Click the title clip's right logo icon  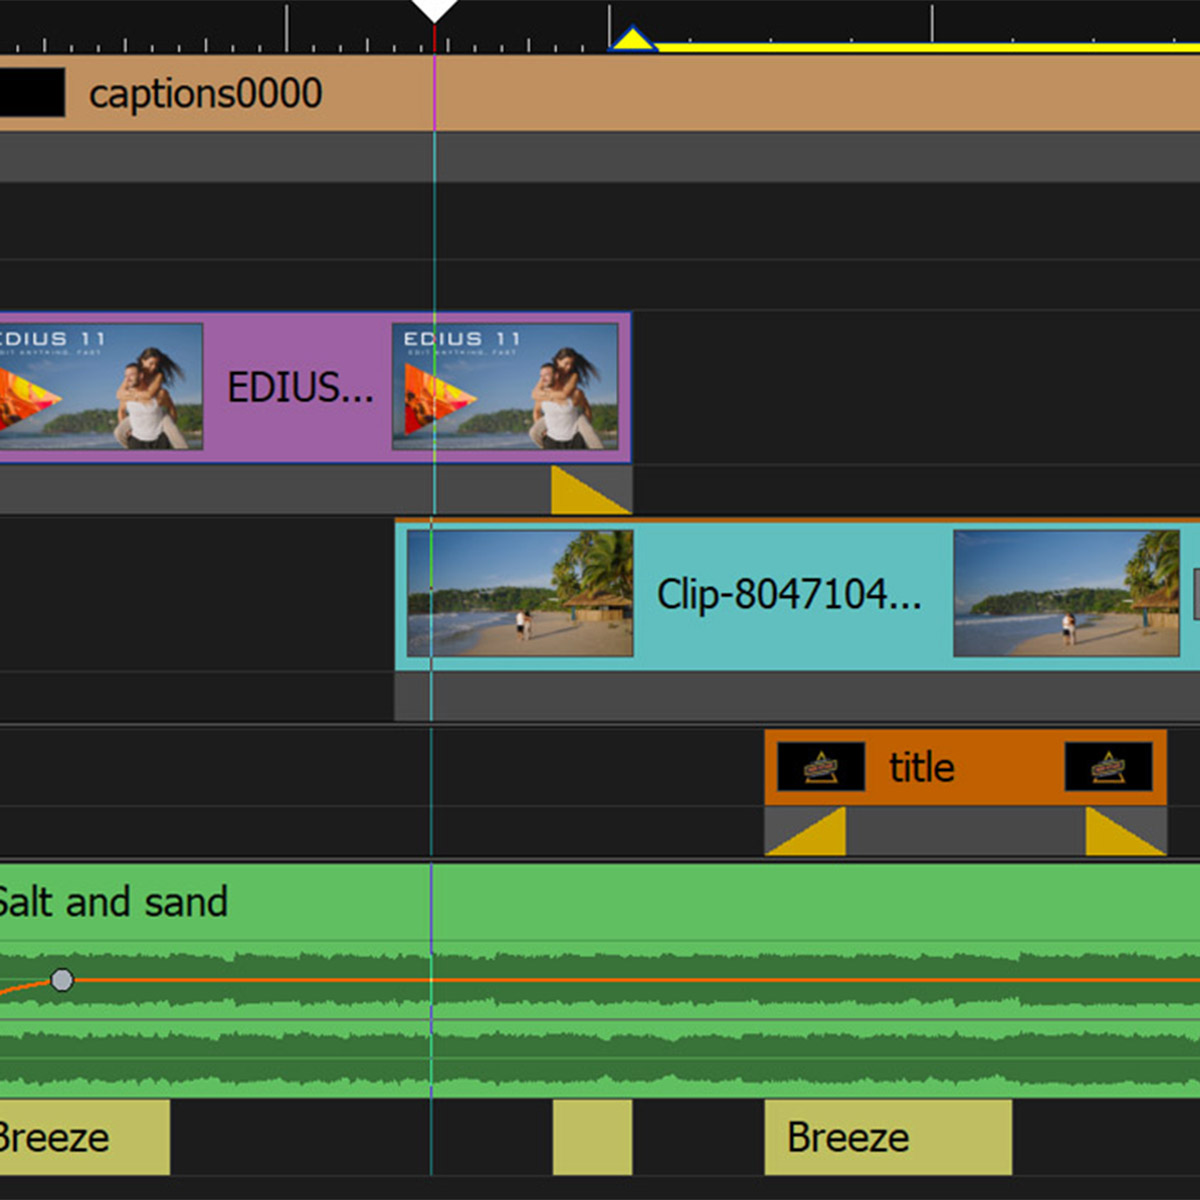(1108, 767)
